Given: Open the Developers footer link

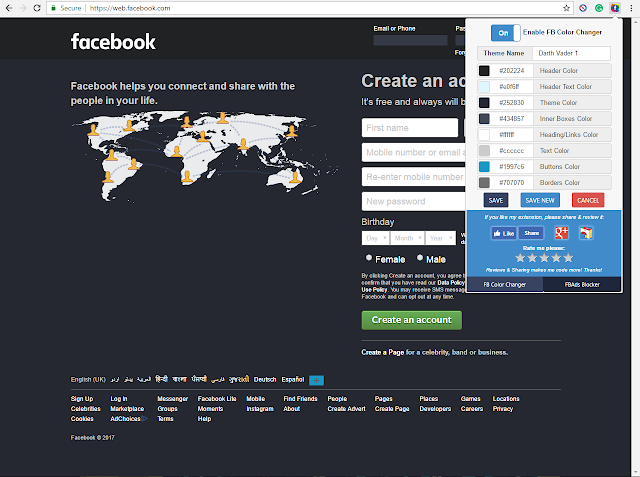Looking at the screenshot, I should click(435, 408).
